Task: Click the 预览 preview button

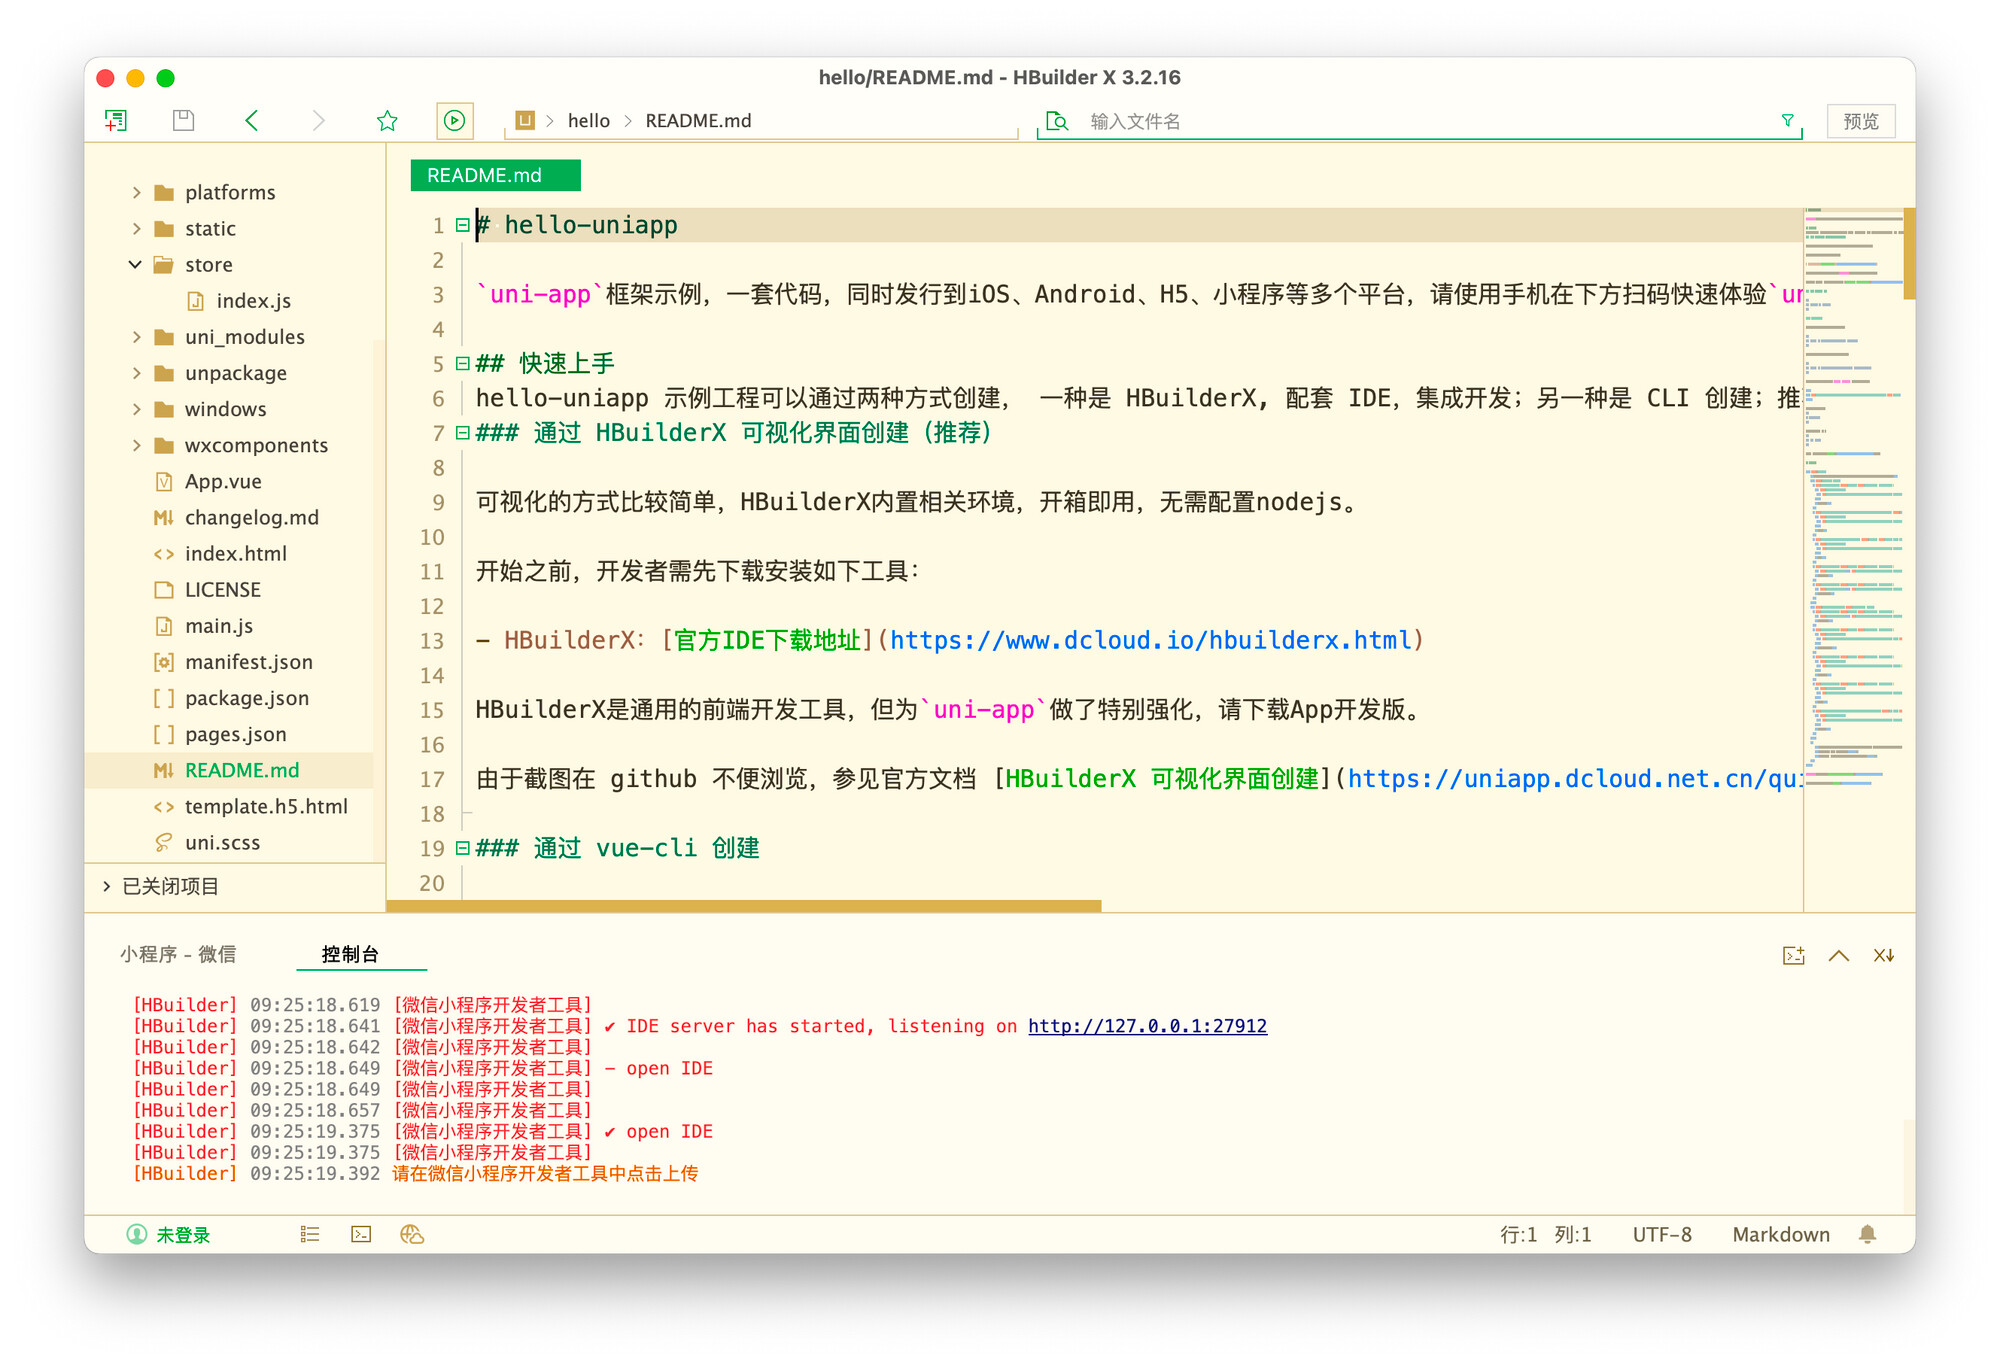Action: (1860, 121)
